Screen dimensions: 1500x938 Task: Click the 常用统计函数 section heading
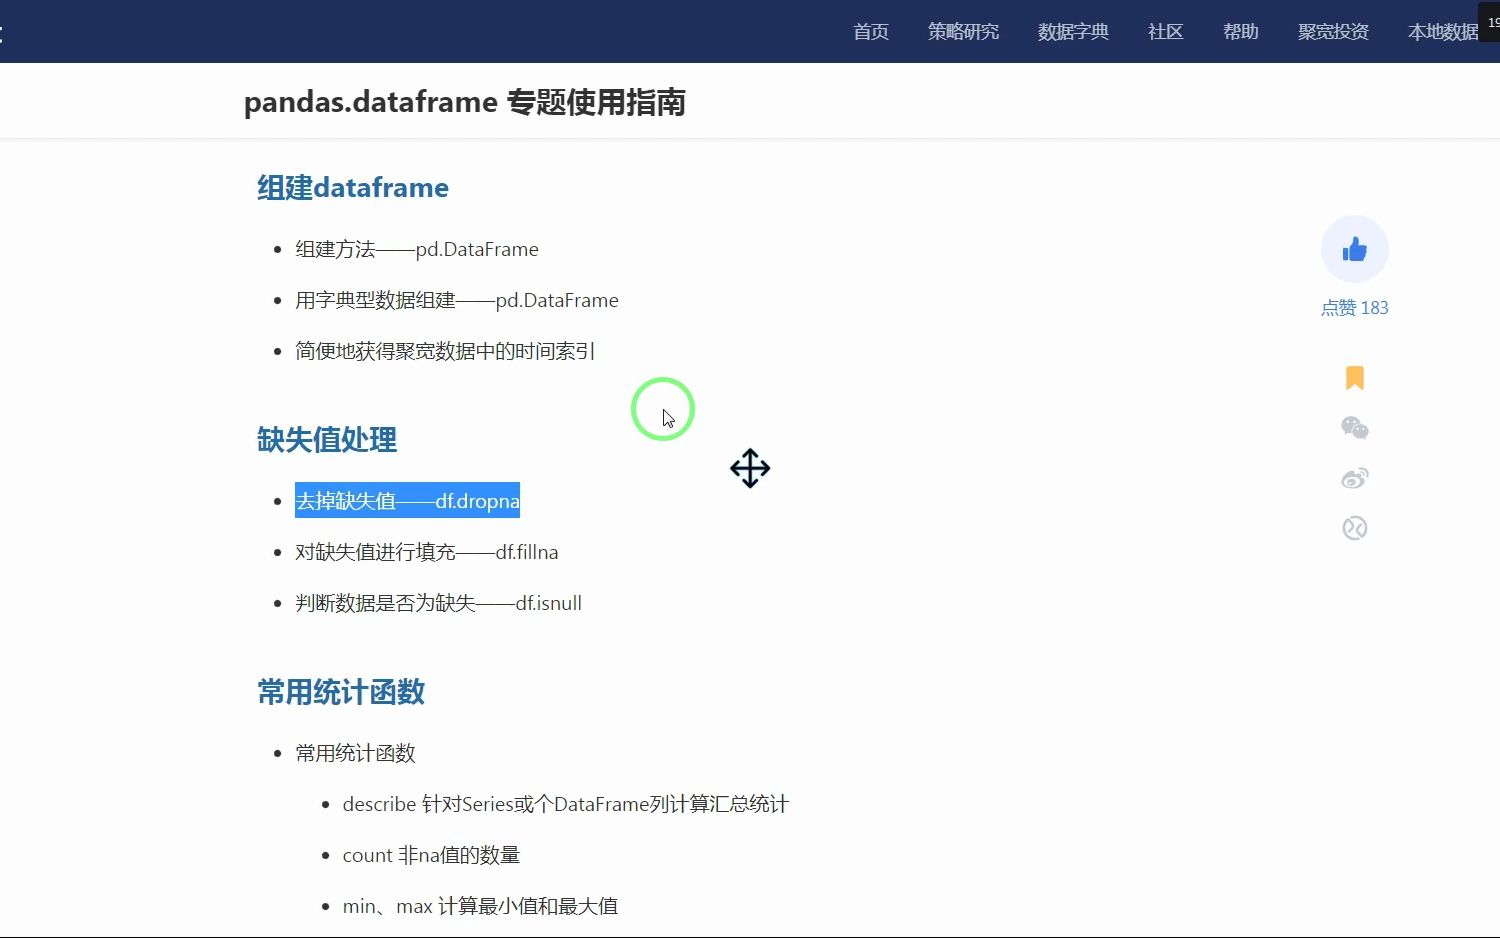point(341,692)
